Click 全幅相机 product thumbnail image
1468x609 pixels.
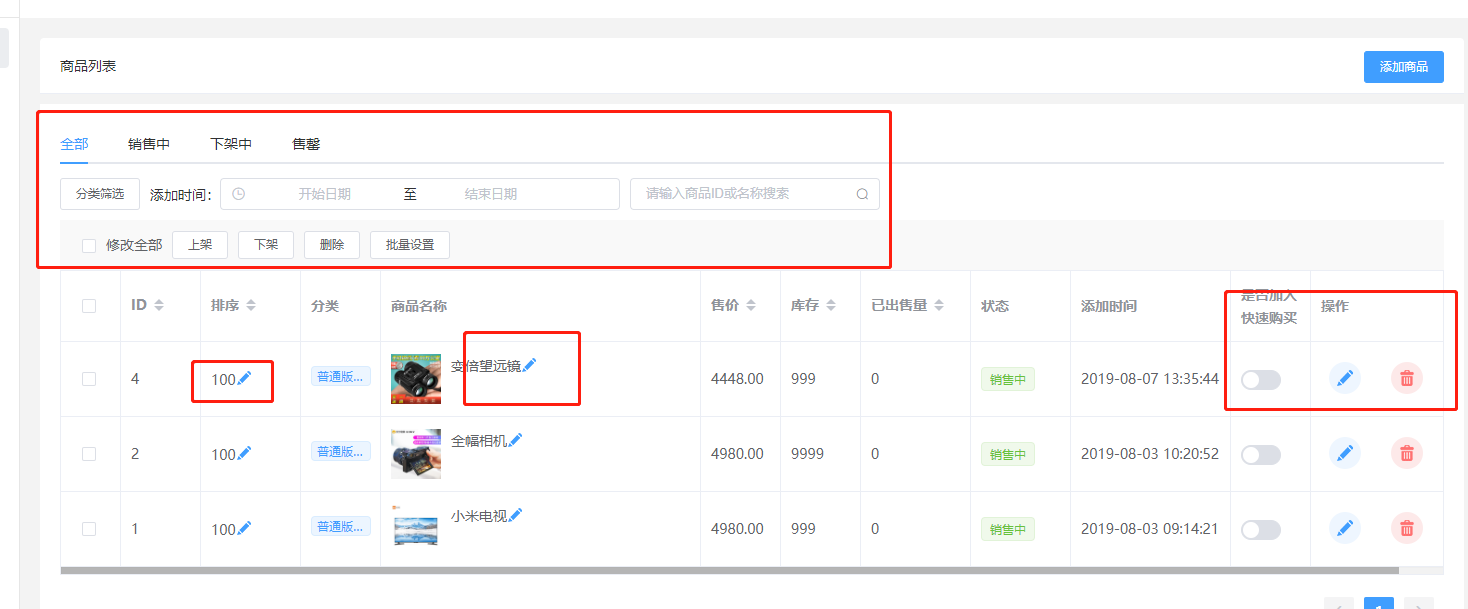416,454
